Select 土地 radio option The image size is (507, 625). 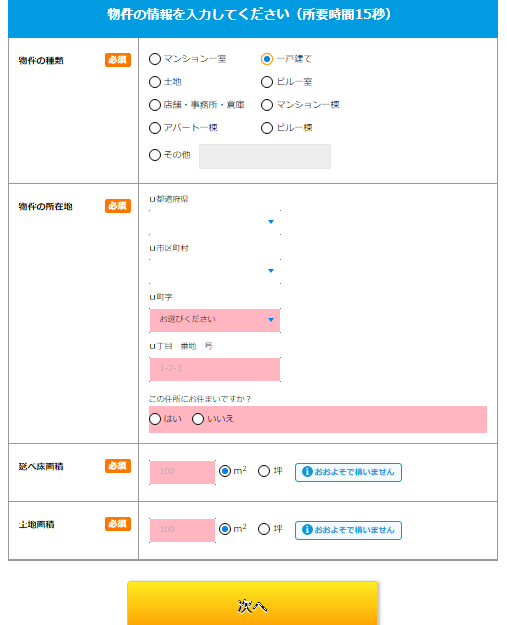point(155,82)
